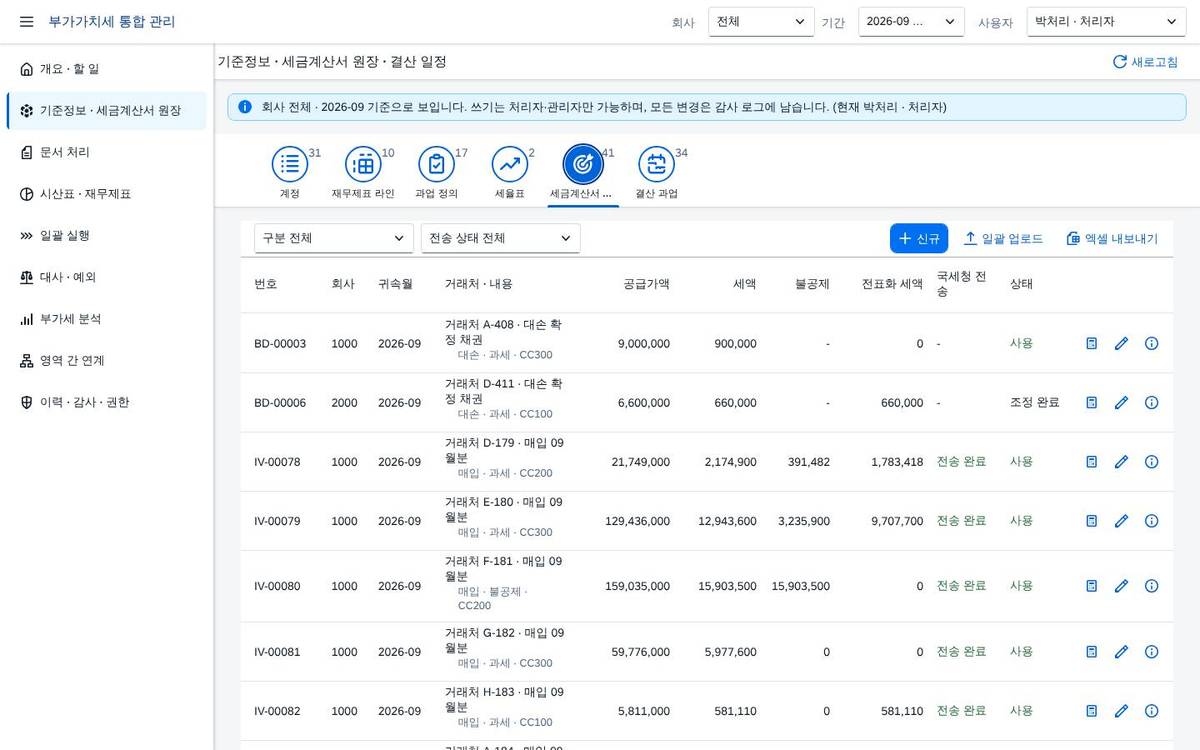Edit row IV-00082 with pencil icon
The height and width of the screenshot is (750, 1200).
pyautogui.click(x=1121, y=711)
